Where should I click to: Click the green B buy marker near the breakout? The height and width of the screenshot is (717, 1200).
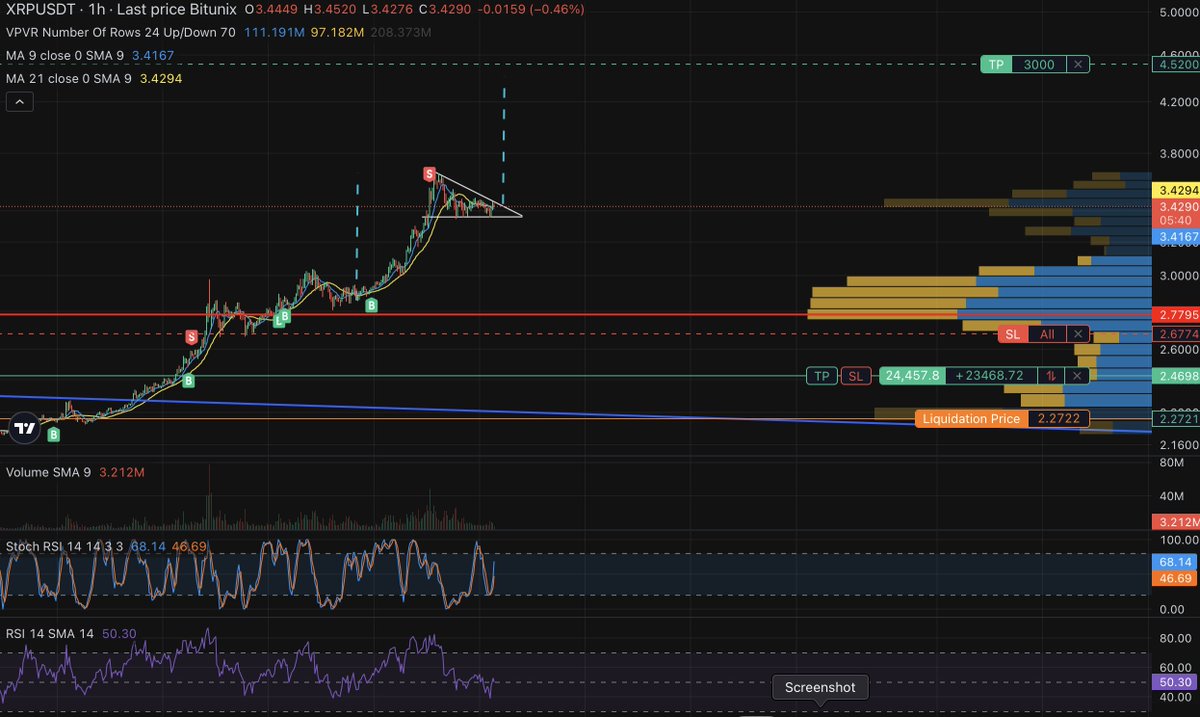pos(372,305)
